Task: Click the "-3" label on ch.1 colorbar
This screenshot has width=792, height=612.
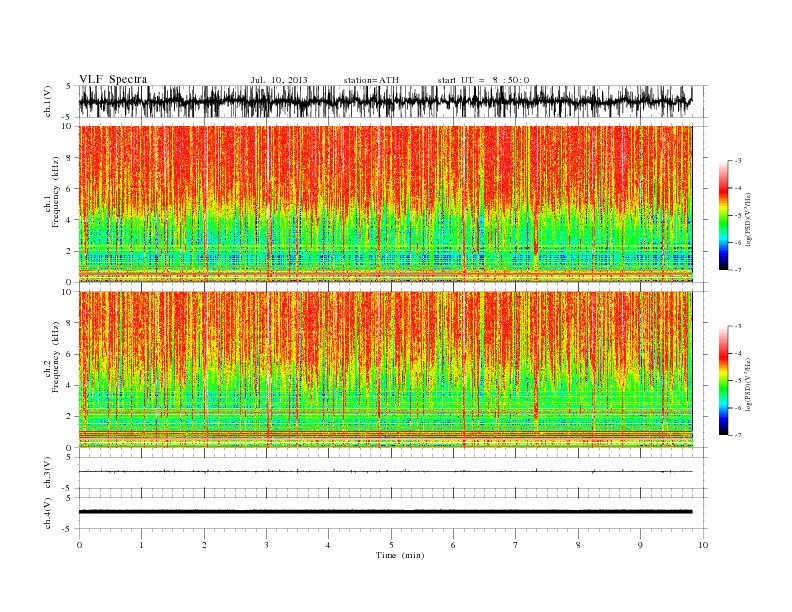Action: (x=737, y=161)
